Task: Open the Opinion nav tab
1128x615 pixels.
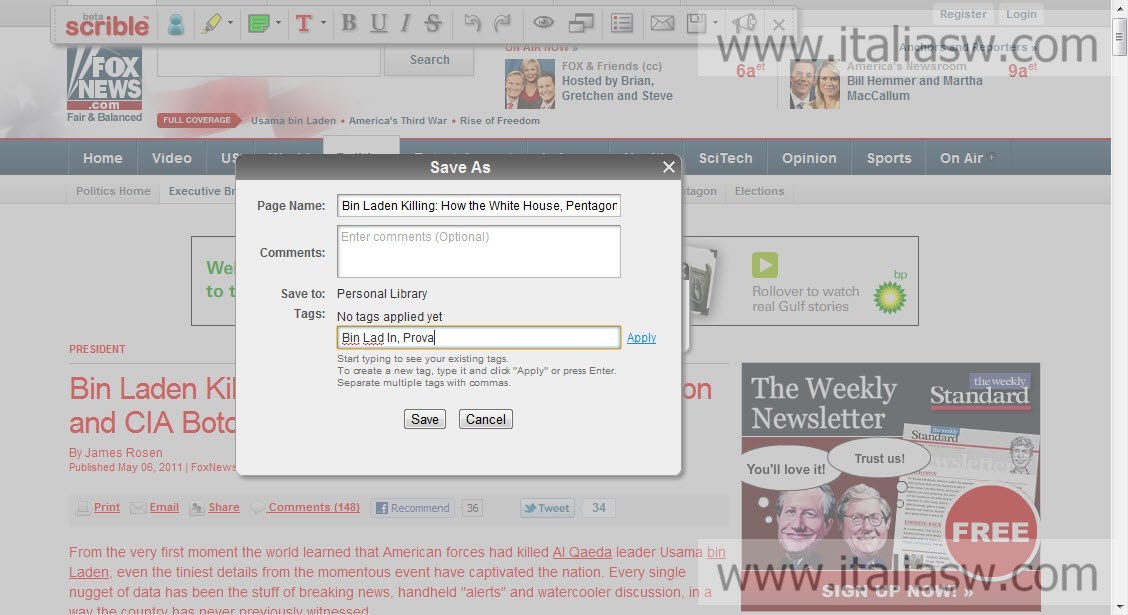Action: pos(809,158)
